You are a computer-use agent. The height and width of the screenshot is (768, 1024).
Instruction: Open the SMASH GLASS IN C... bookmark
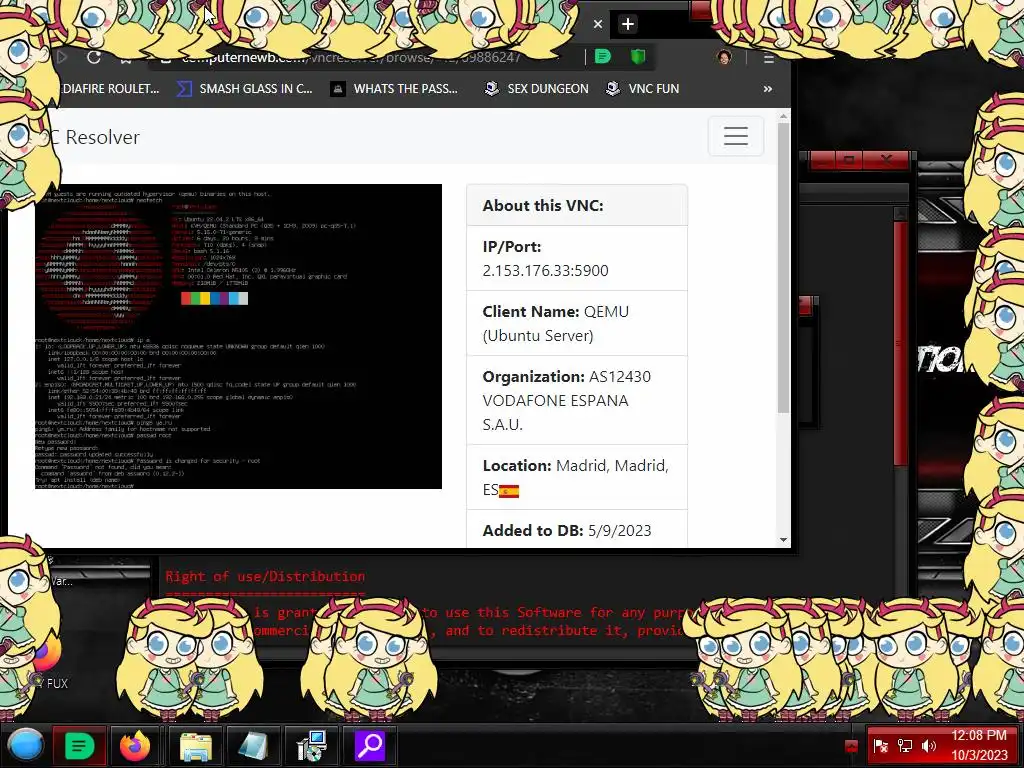(x=245, y=89)
